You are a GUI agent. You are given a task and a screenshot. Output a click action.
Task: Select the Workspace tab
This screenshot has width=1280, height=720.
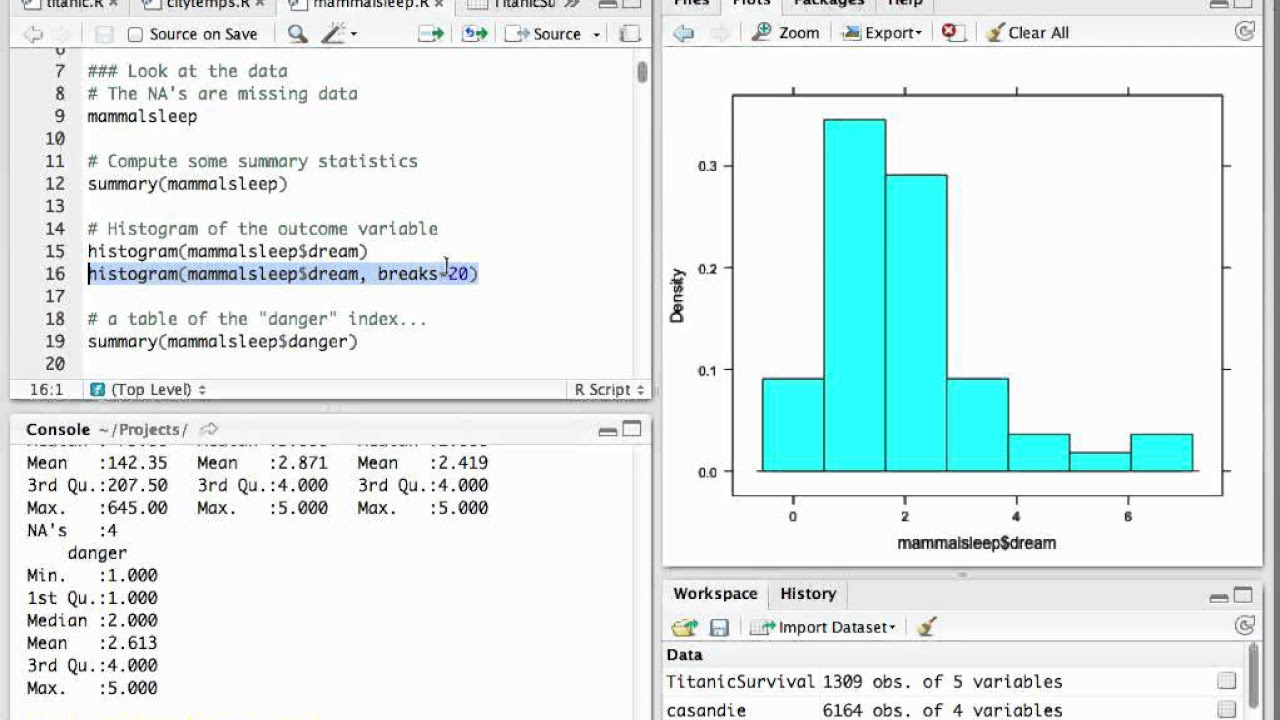[715, 594]
